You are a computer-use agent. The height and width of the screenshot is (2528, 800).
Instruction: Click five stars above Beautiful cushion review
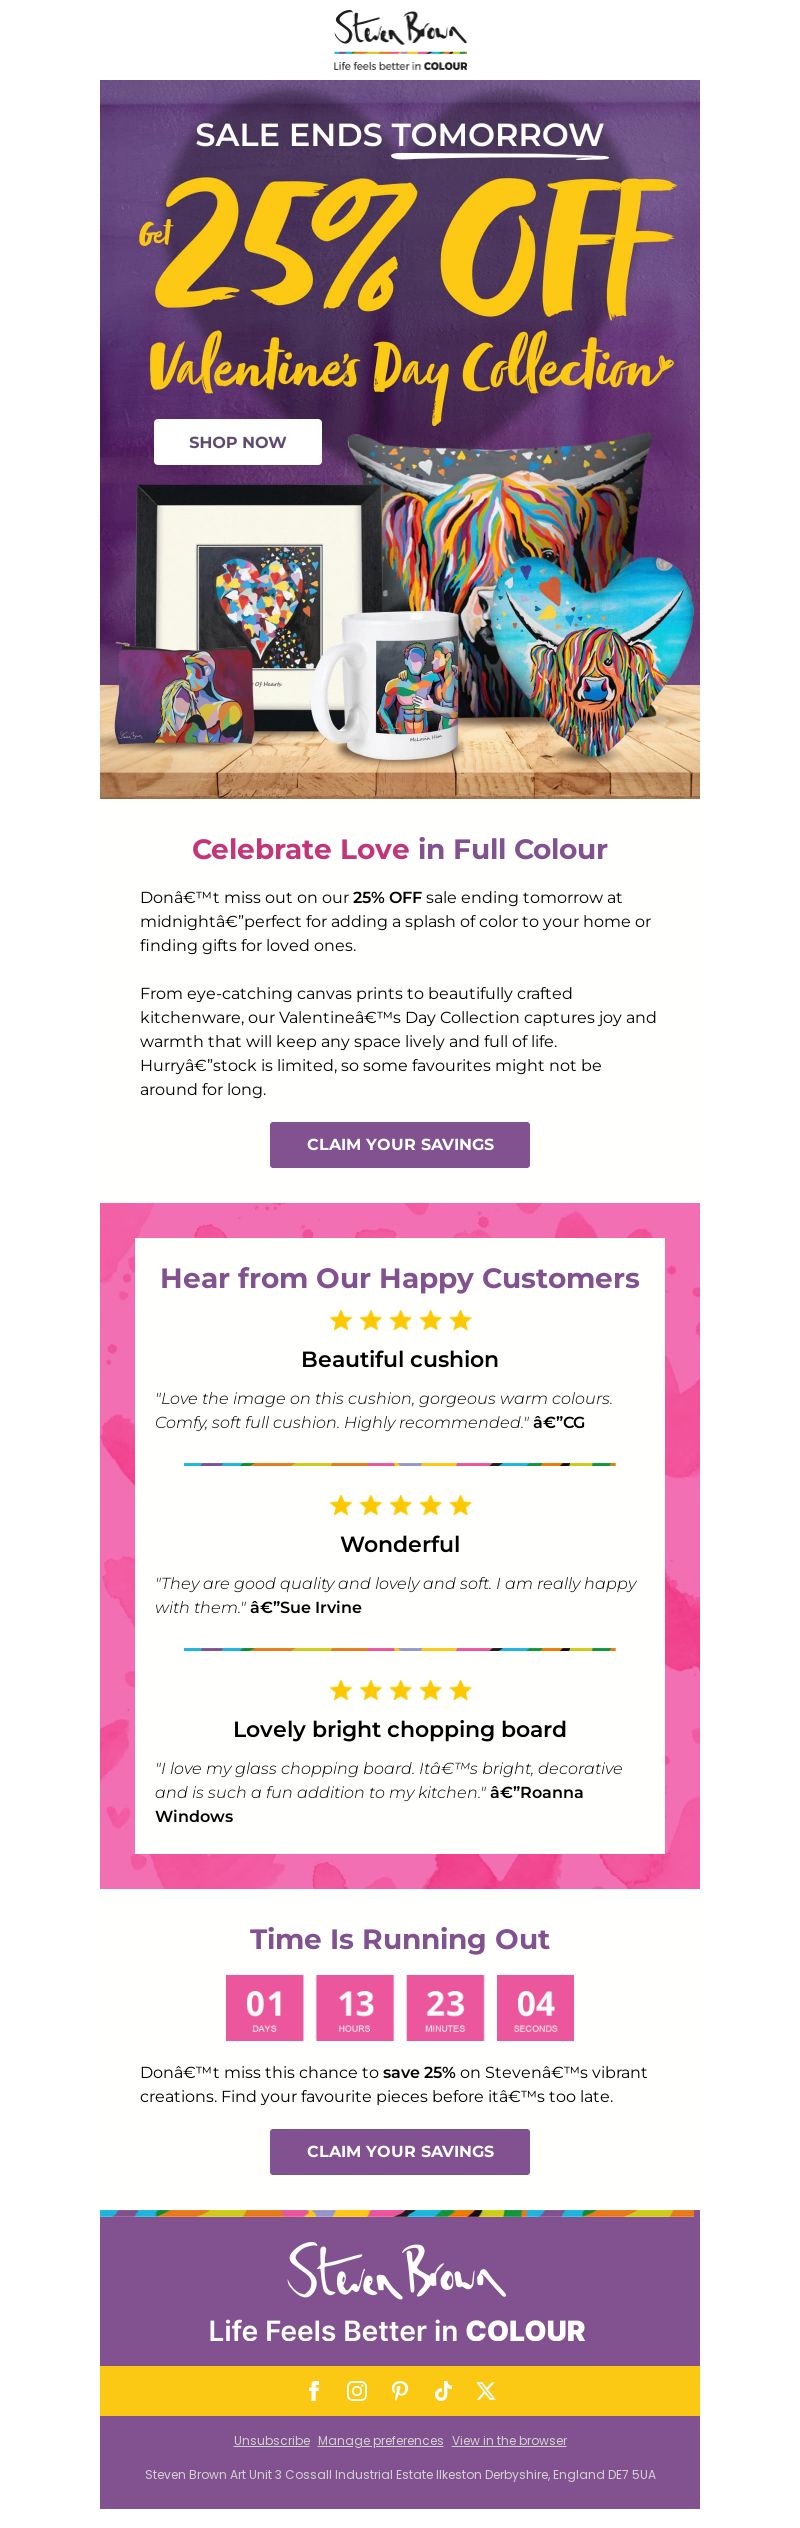(x=400, y=1320)
